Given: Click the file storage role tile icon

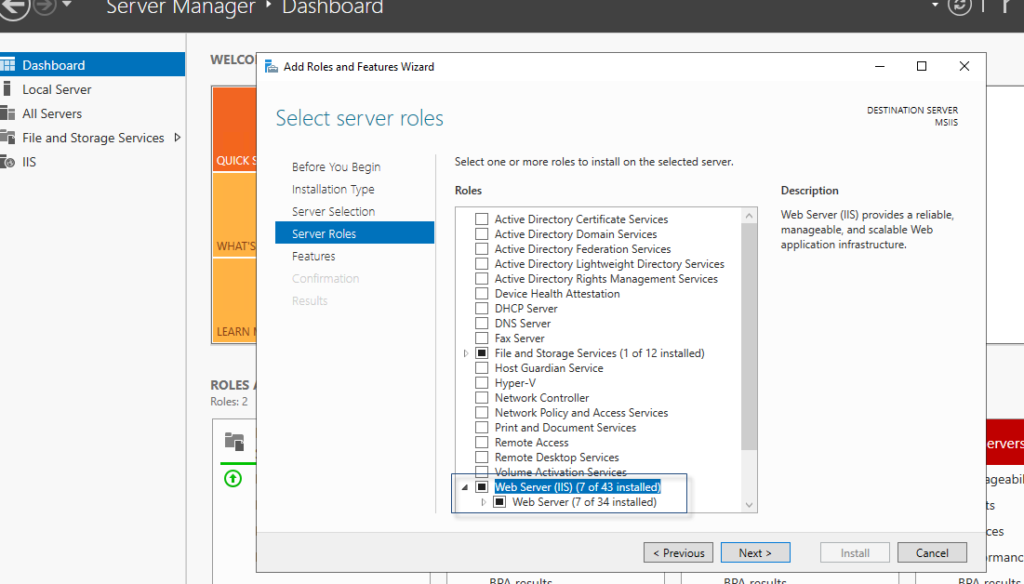Looking at the screenshot, I should (x=234, y=442).
